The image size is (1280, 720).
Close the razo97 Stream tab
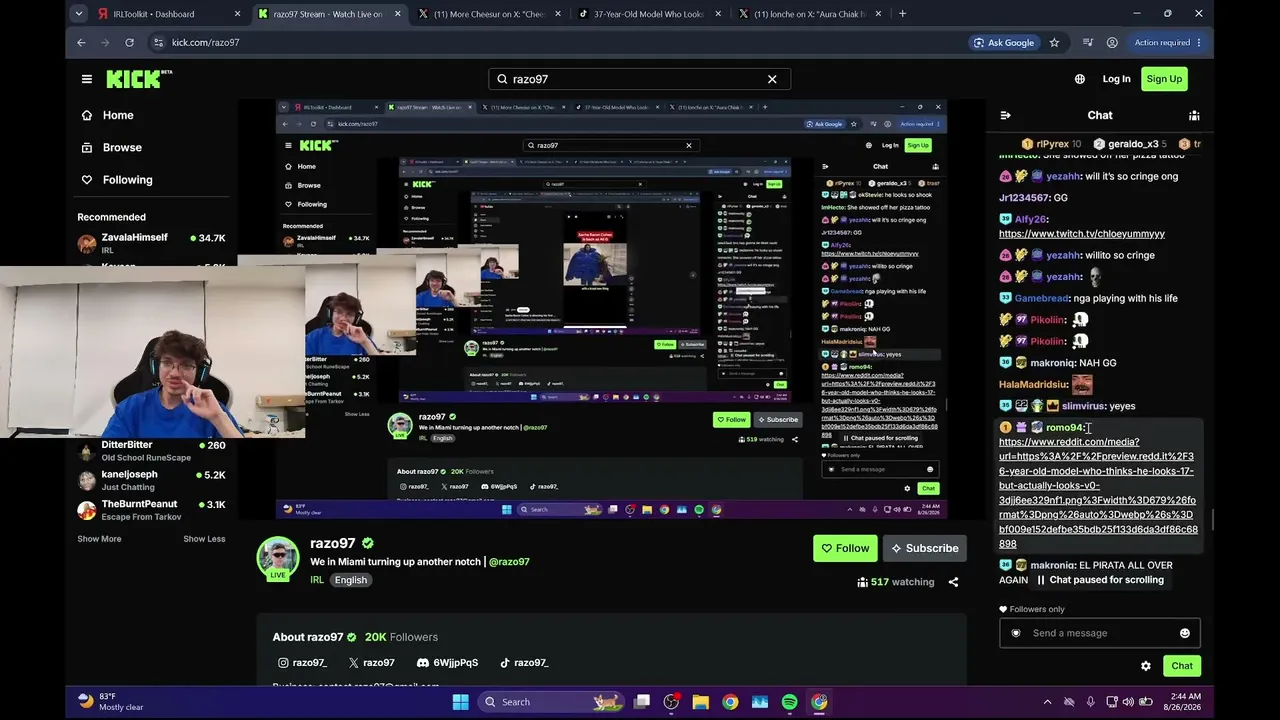tap(397, 14)
